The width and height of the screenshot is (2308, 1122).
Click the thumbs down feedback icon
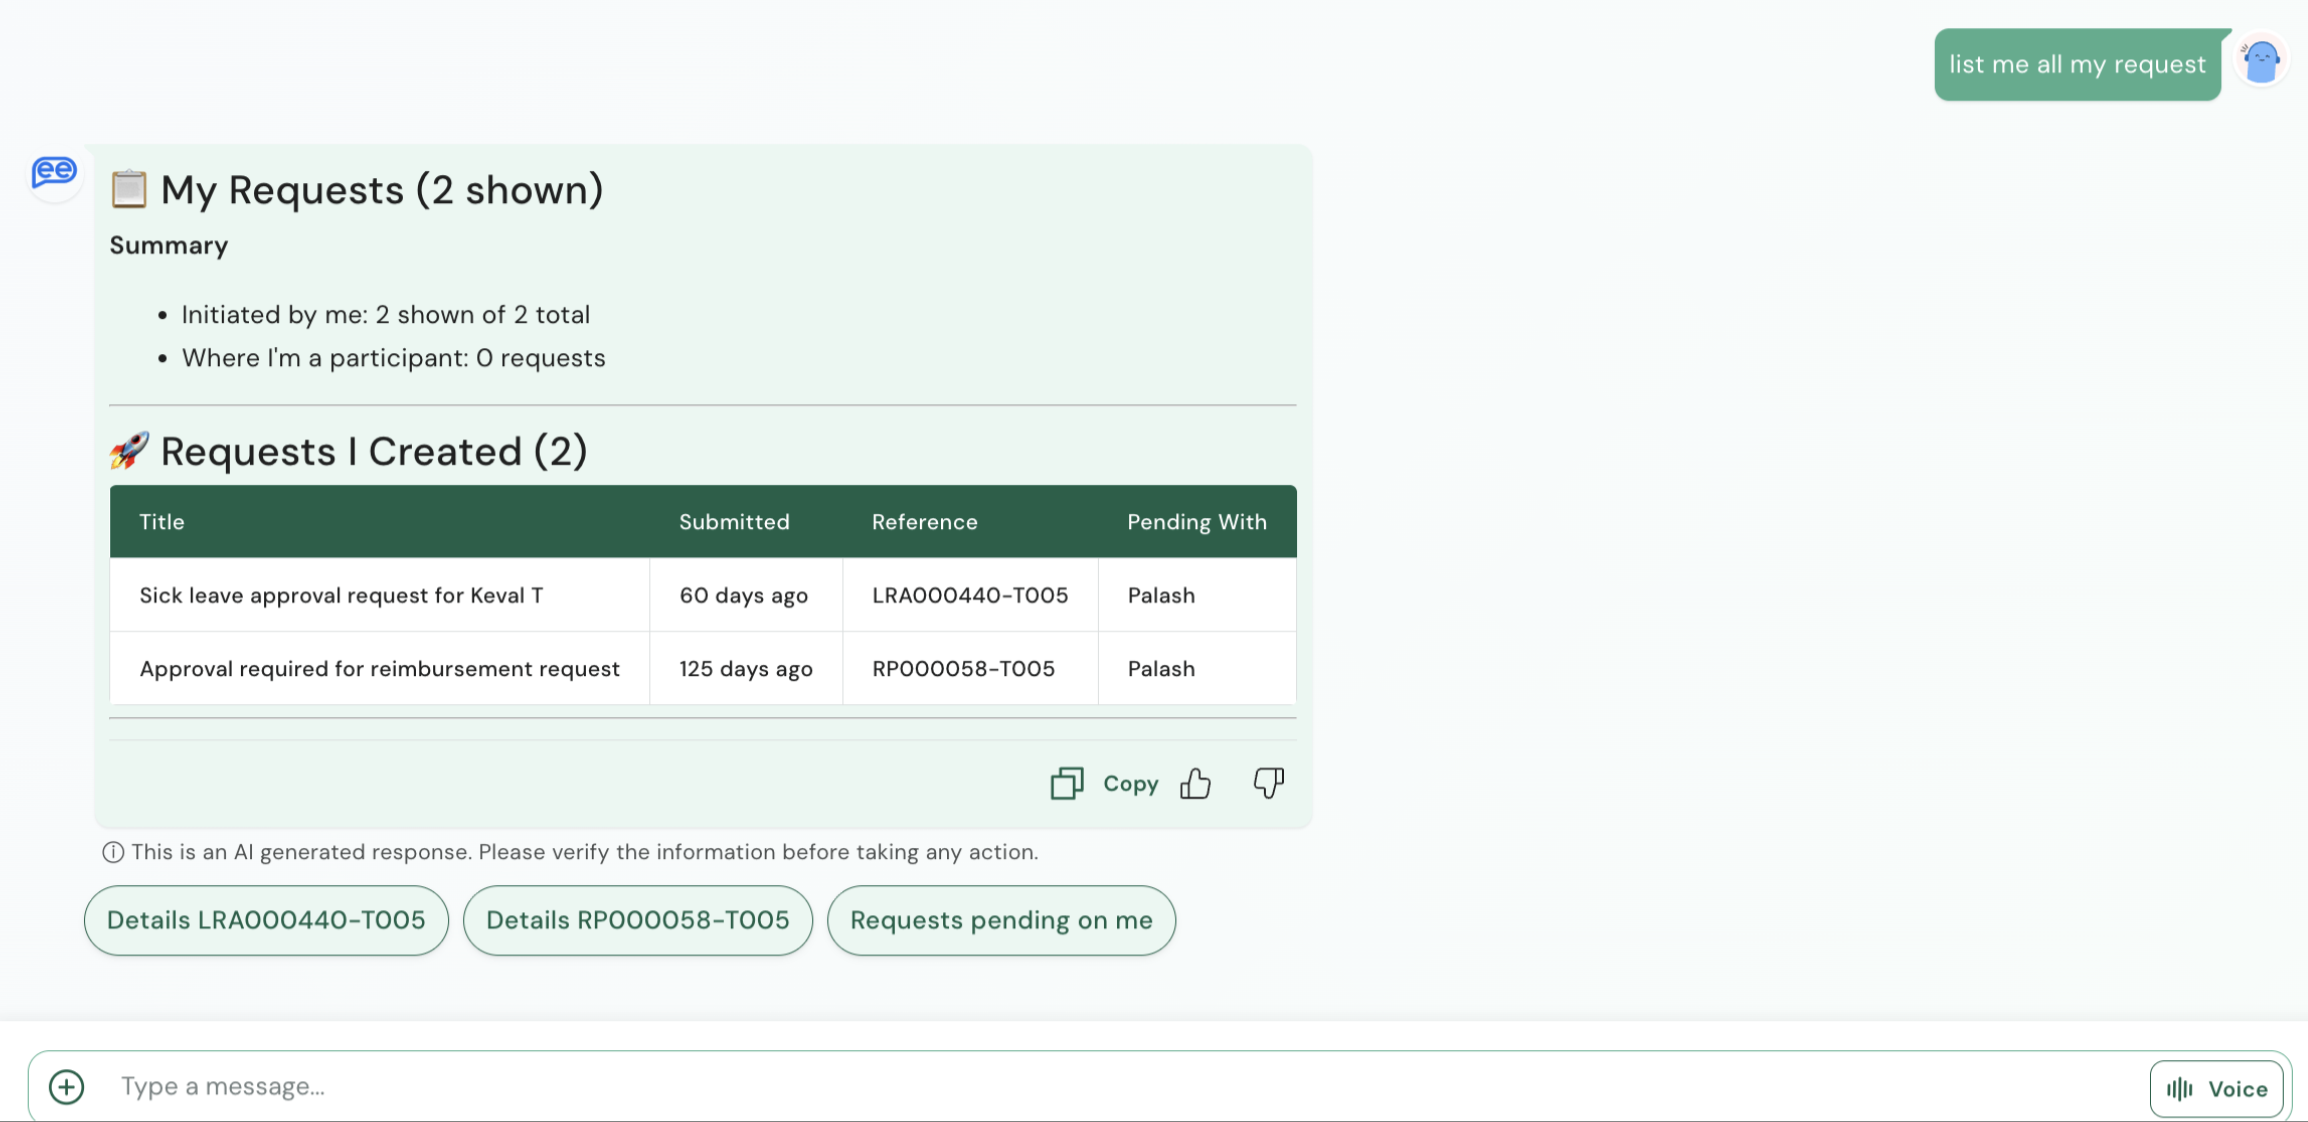[1268, 783]
